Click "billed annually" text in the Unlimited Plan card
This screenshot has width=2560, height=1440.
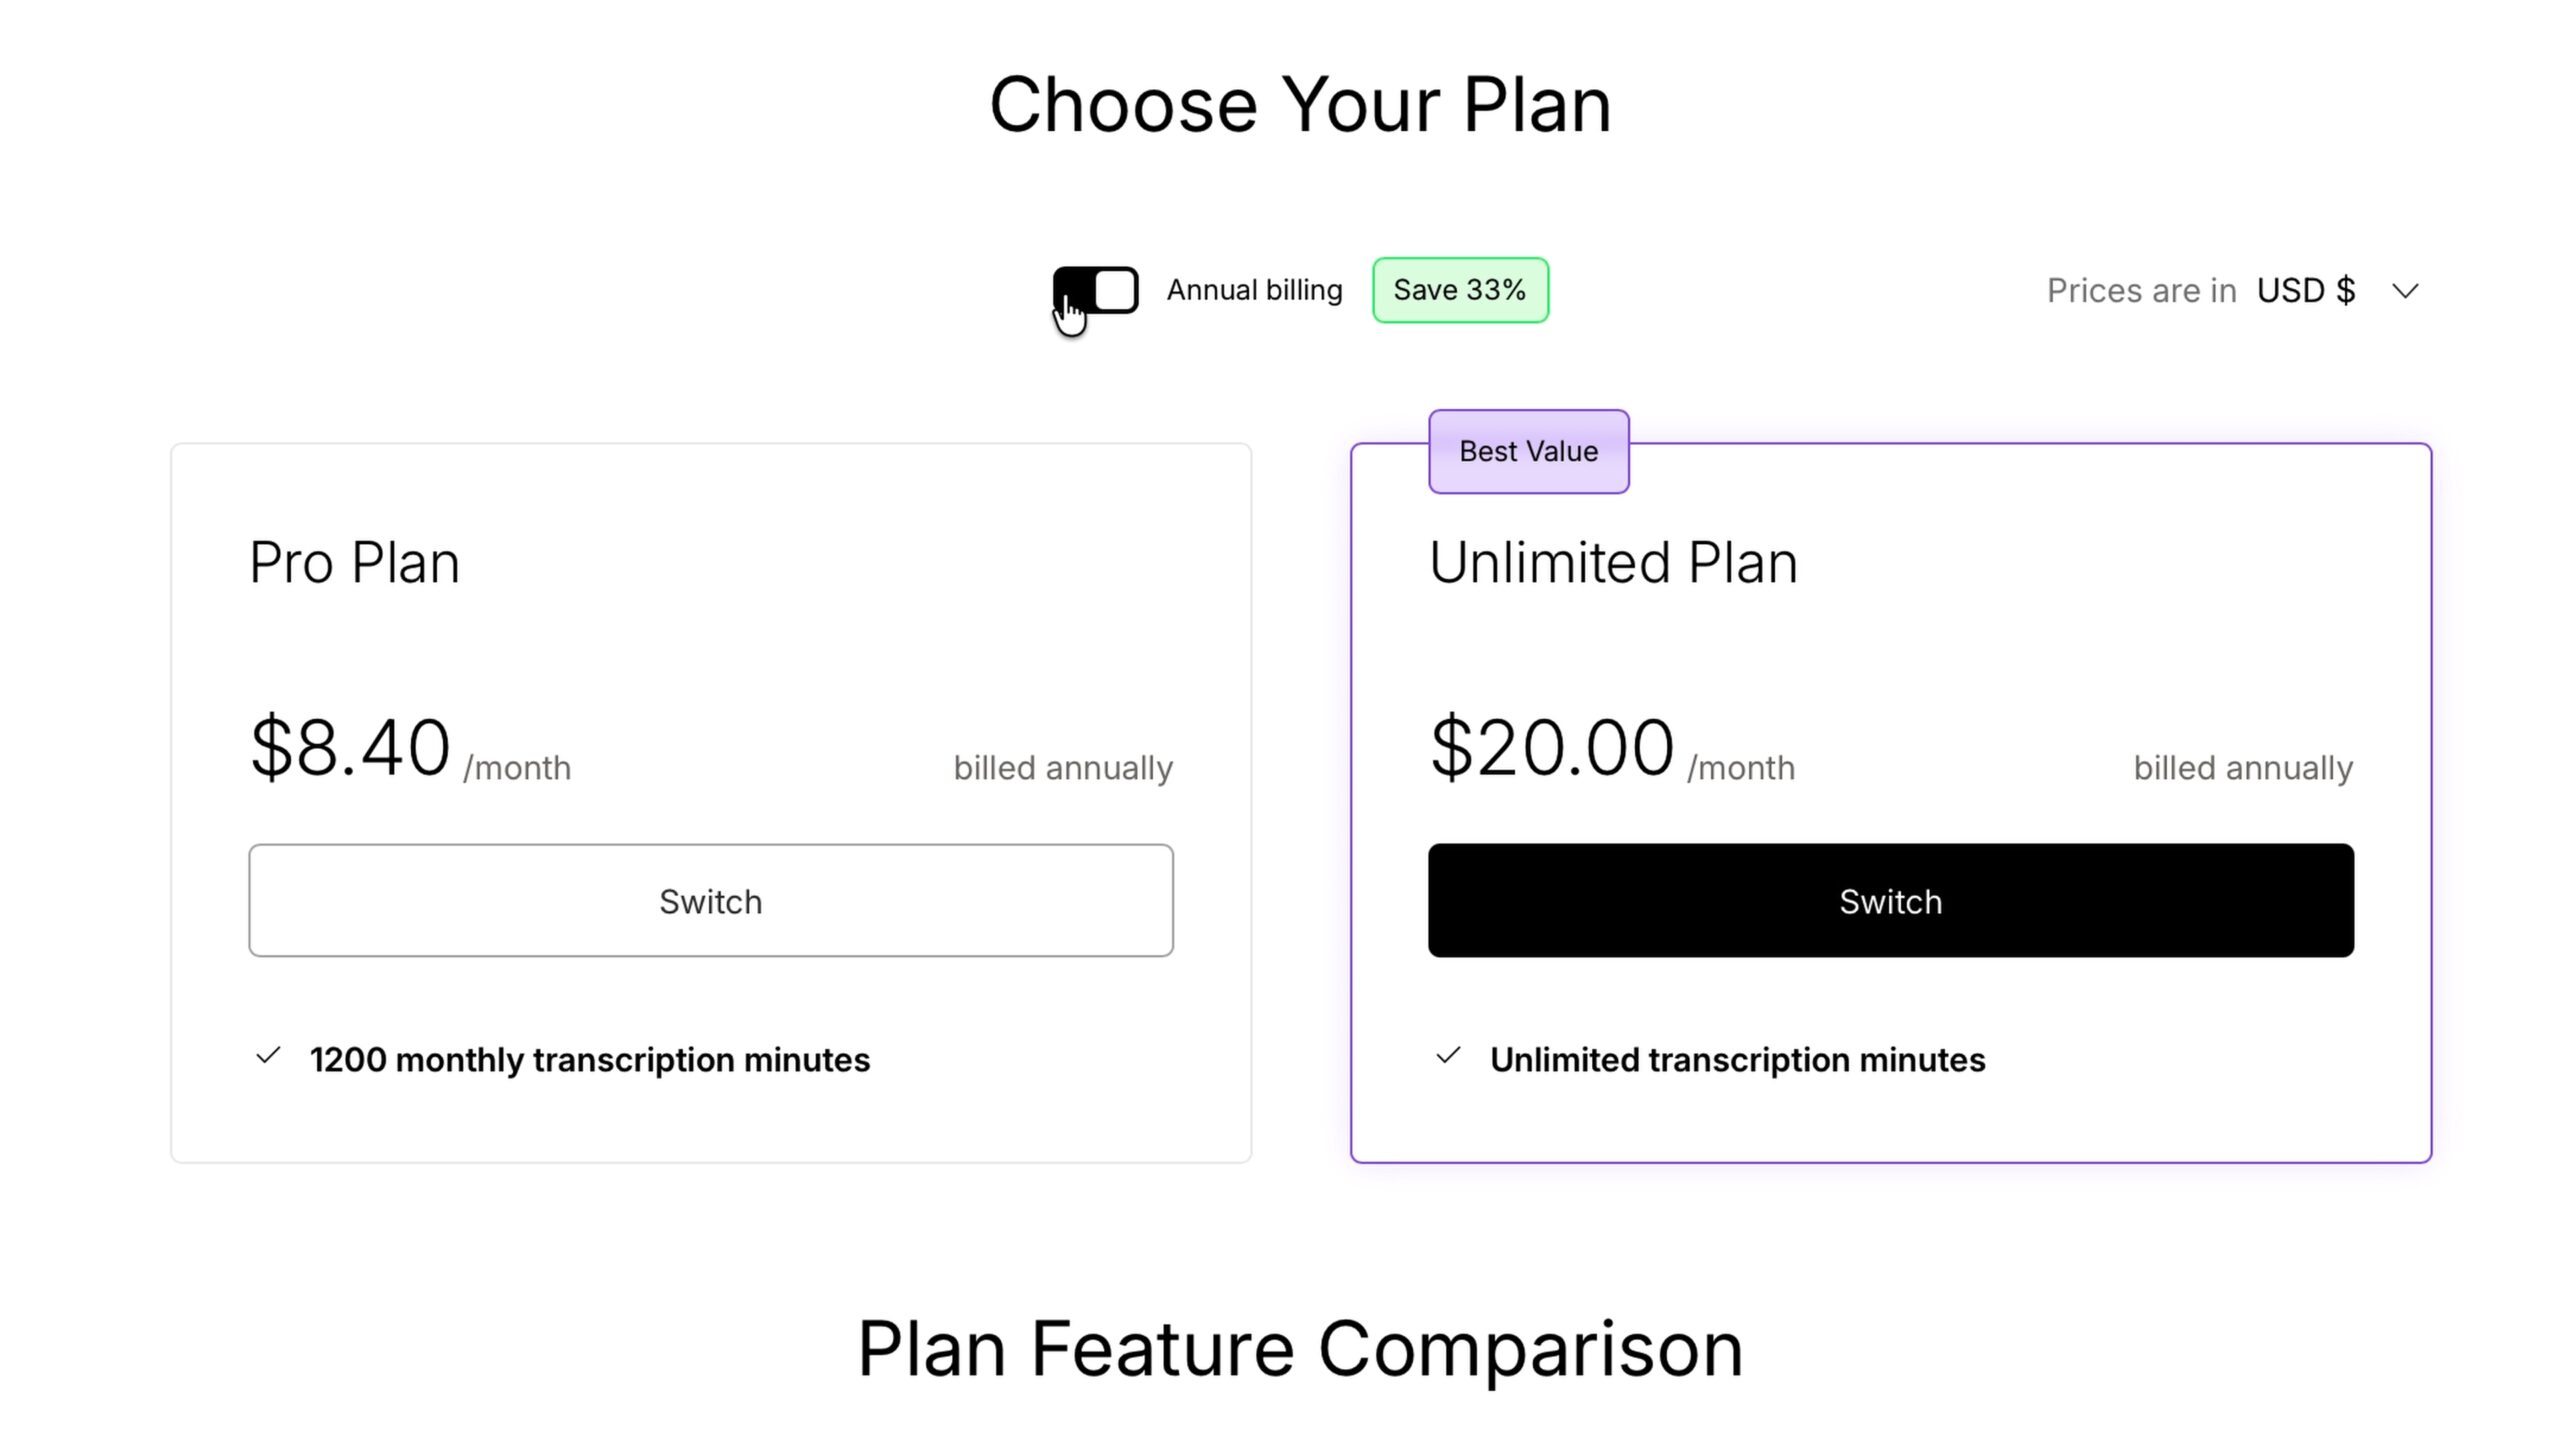2243,768
